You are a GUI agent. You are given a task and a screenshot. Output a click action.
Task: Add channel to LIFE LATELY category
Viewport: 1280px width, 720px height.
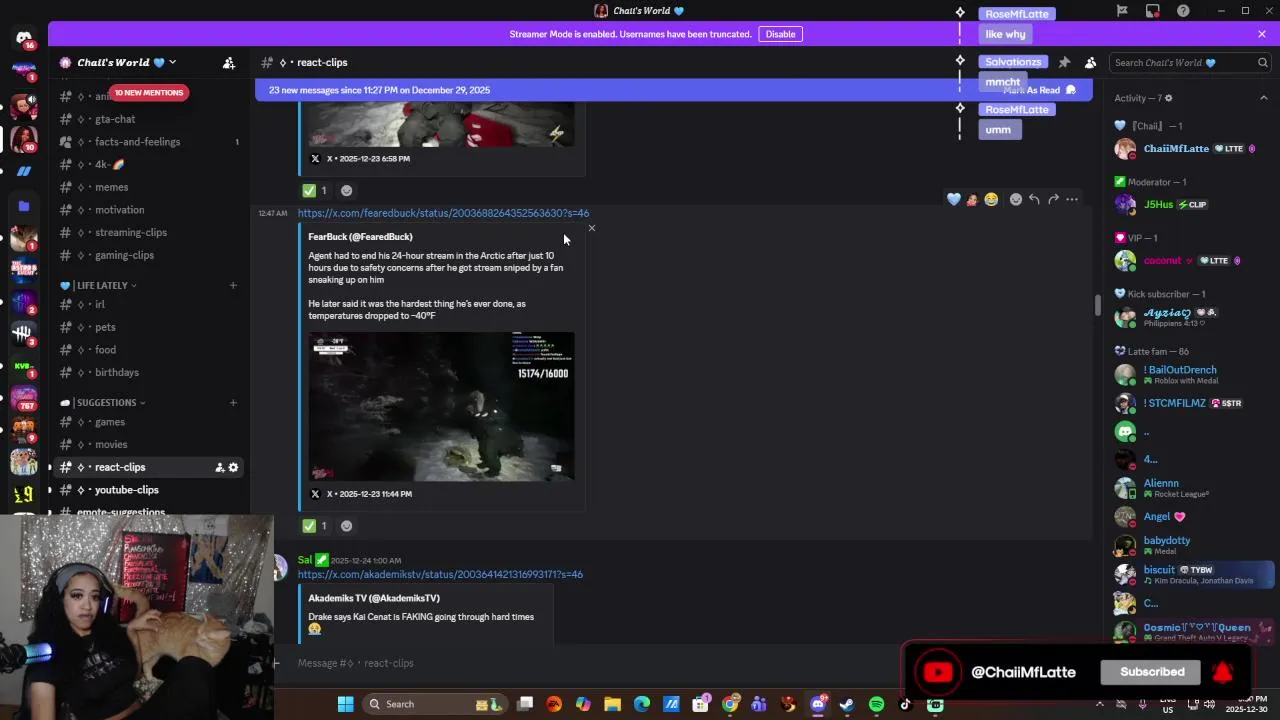click(233, 285)
